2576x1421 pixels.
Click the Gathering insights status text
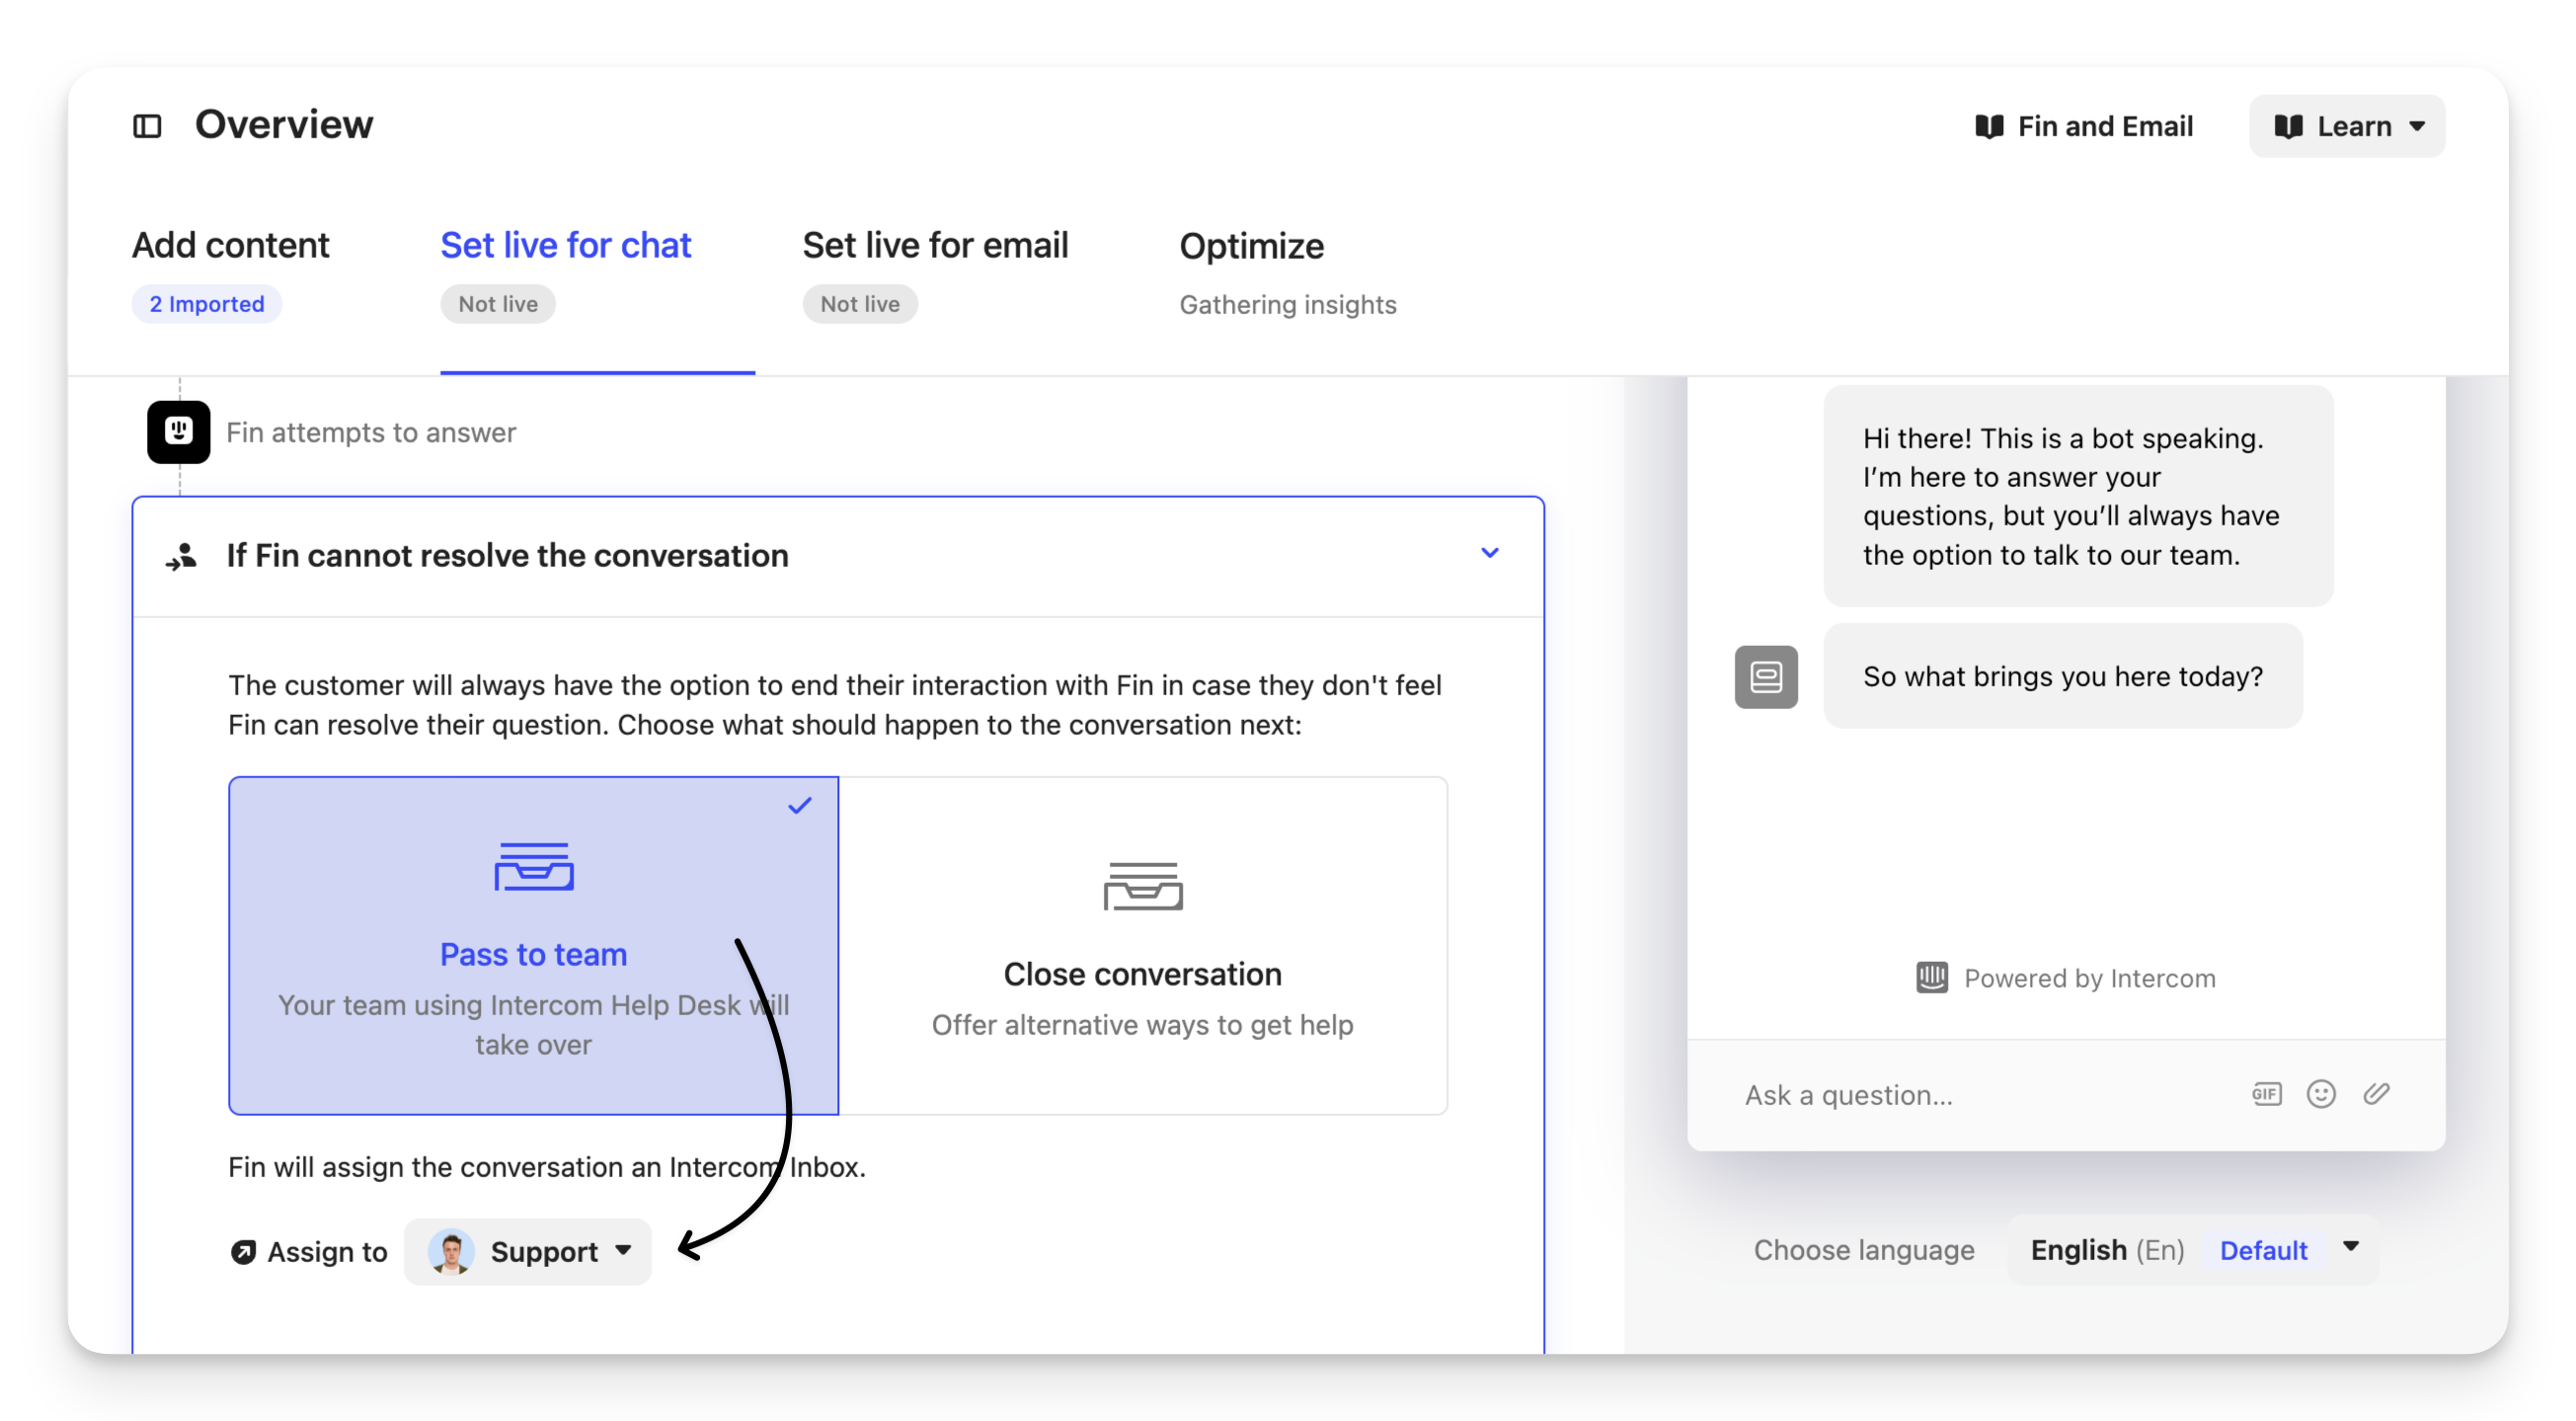click(x=1287, y=305)
